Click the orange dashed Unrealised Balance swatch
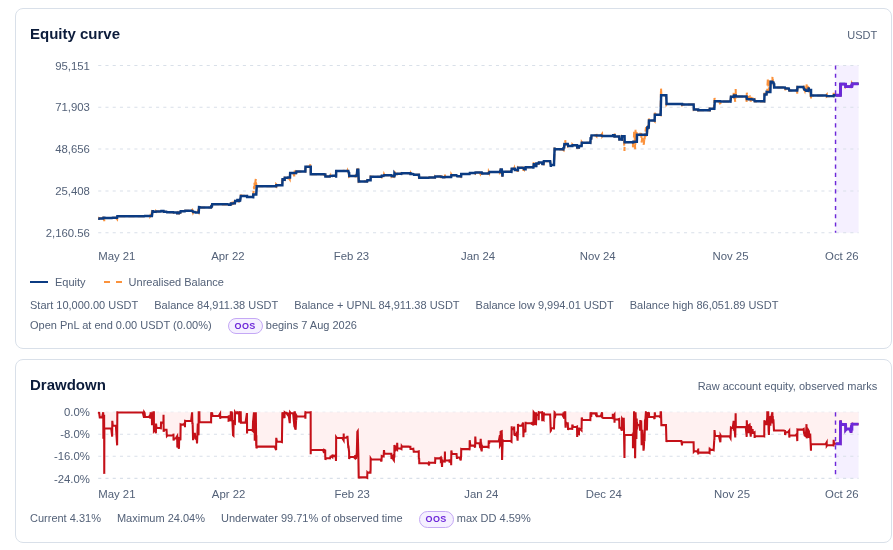 click(x=113, y=282)
